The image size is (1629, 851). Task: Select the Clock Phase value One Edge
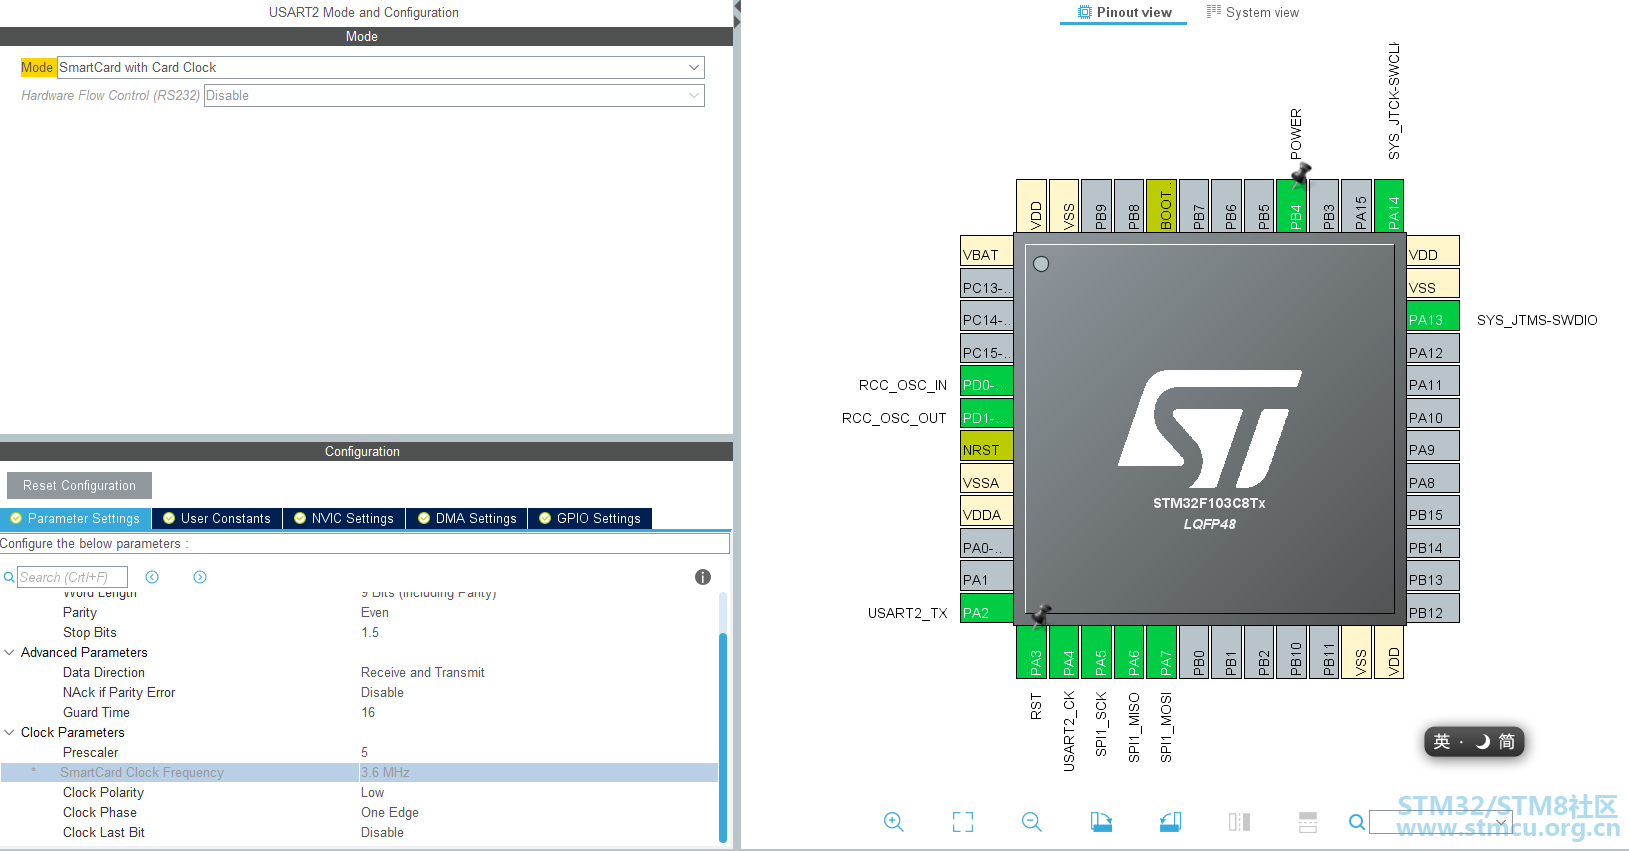390,812
